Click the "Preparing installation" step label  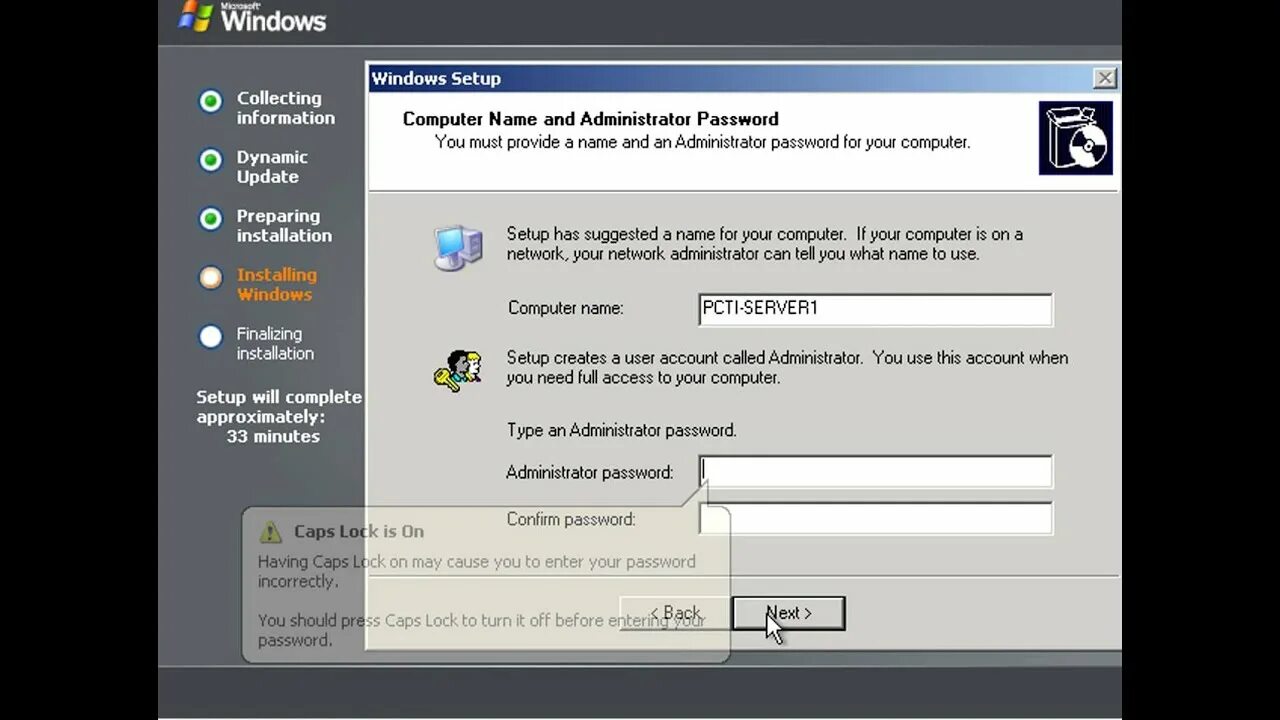284,226
